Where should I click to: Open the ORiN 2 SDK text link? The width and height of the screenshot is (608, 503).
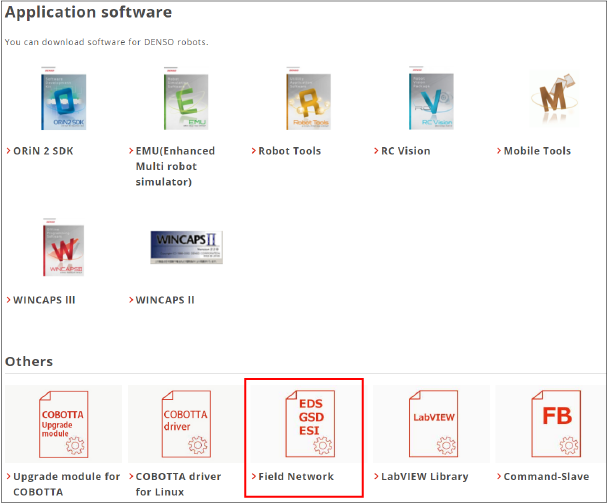coord(45,151)
